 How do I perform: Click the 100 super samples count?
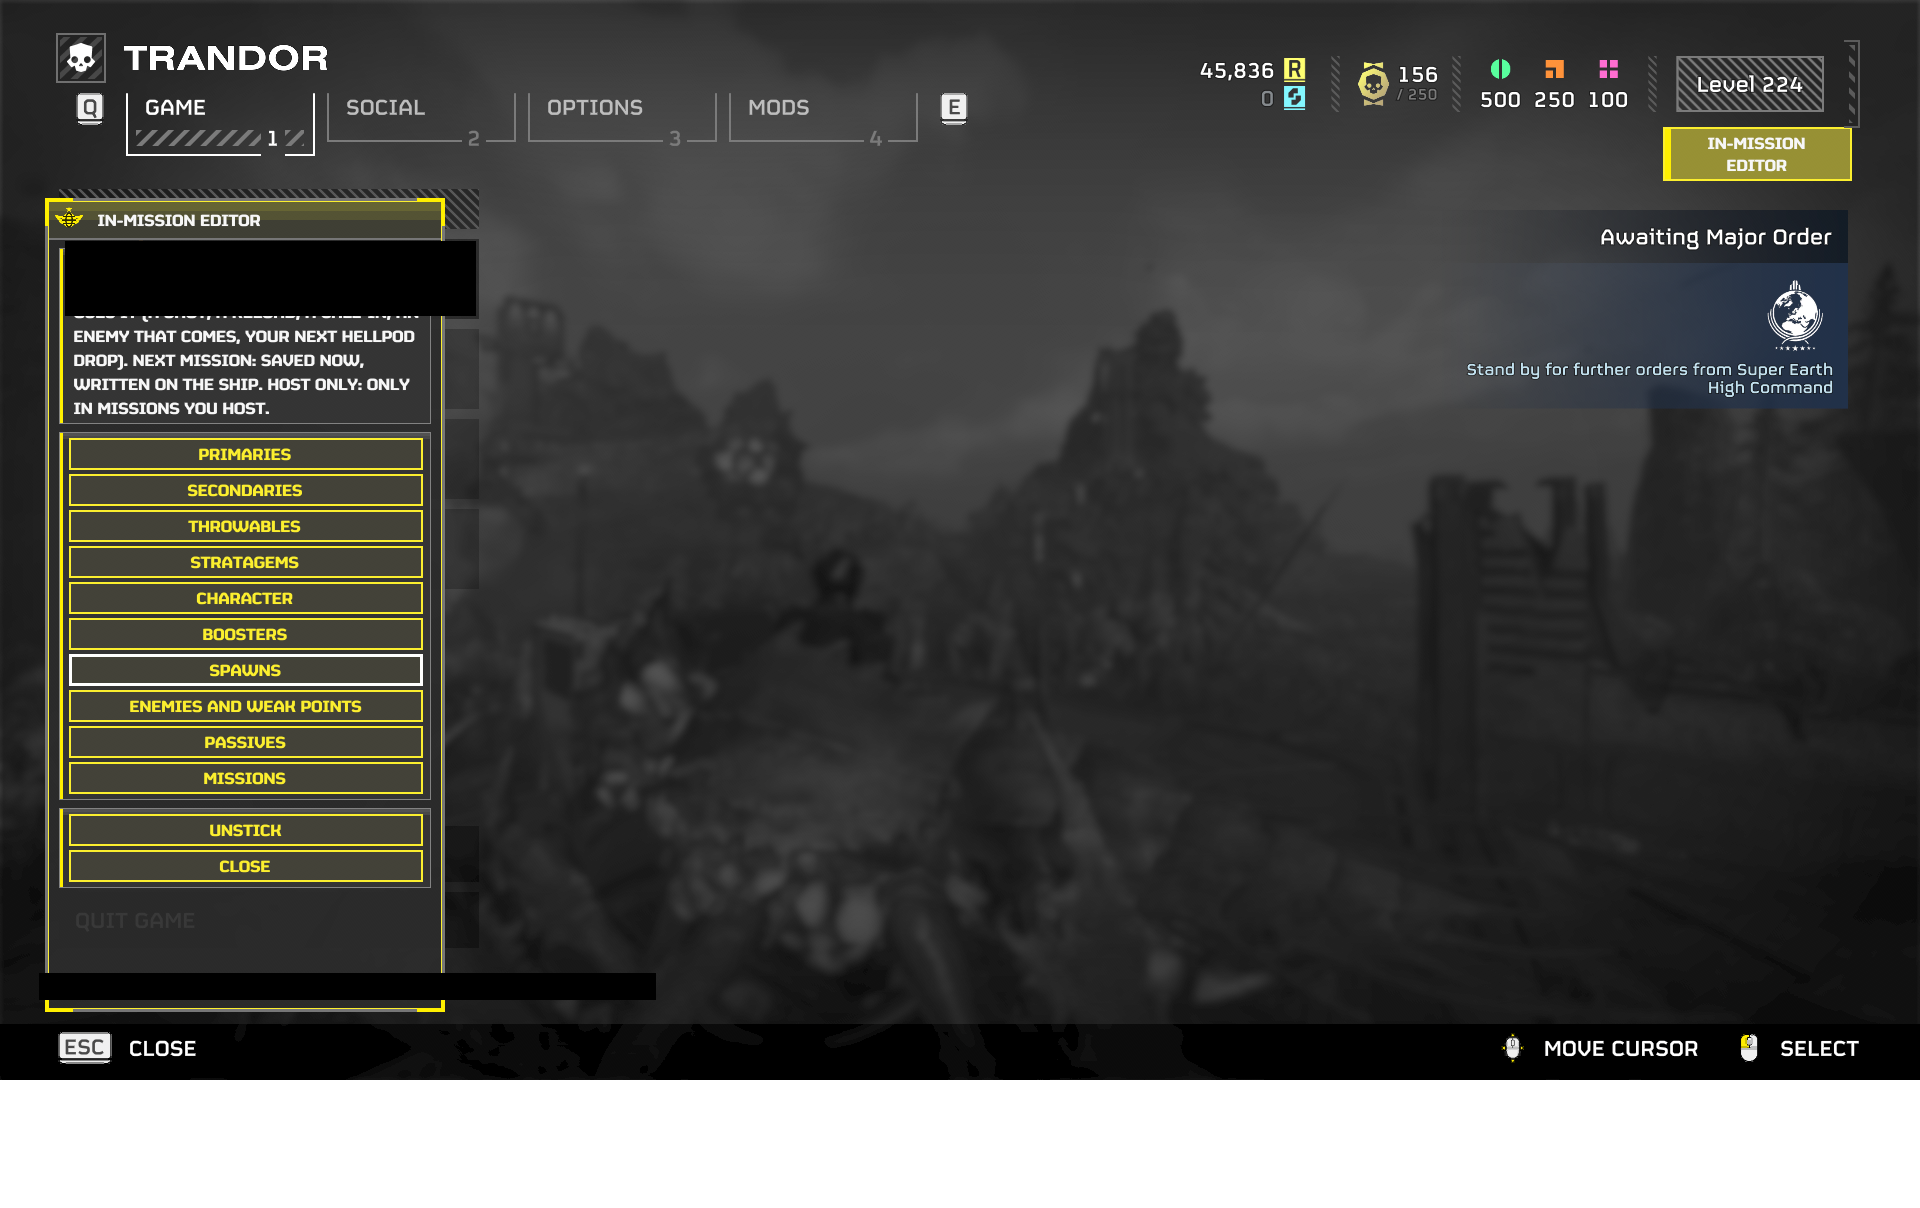pyautogui.click(x=1608, y=99)
